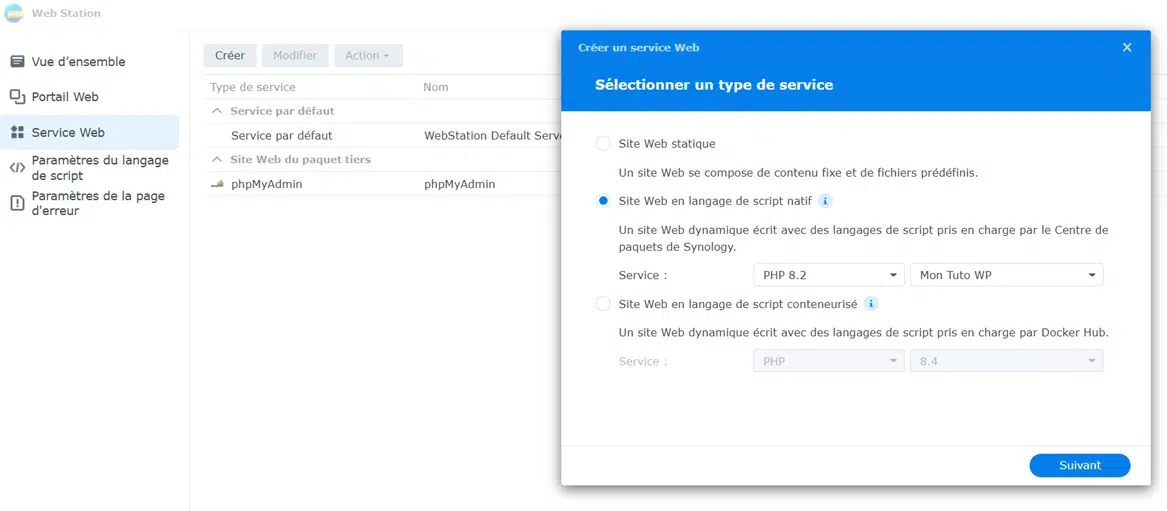This screenshot has width=1167, height=511.
Task: Click the Web Station app logo icon
Action: click(13, 13)
